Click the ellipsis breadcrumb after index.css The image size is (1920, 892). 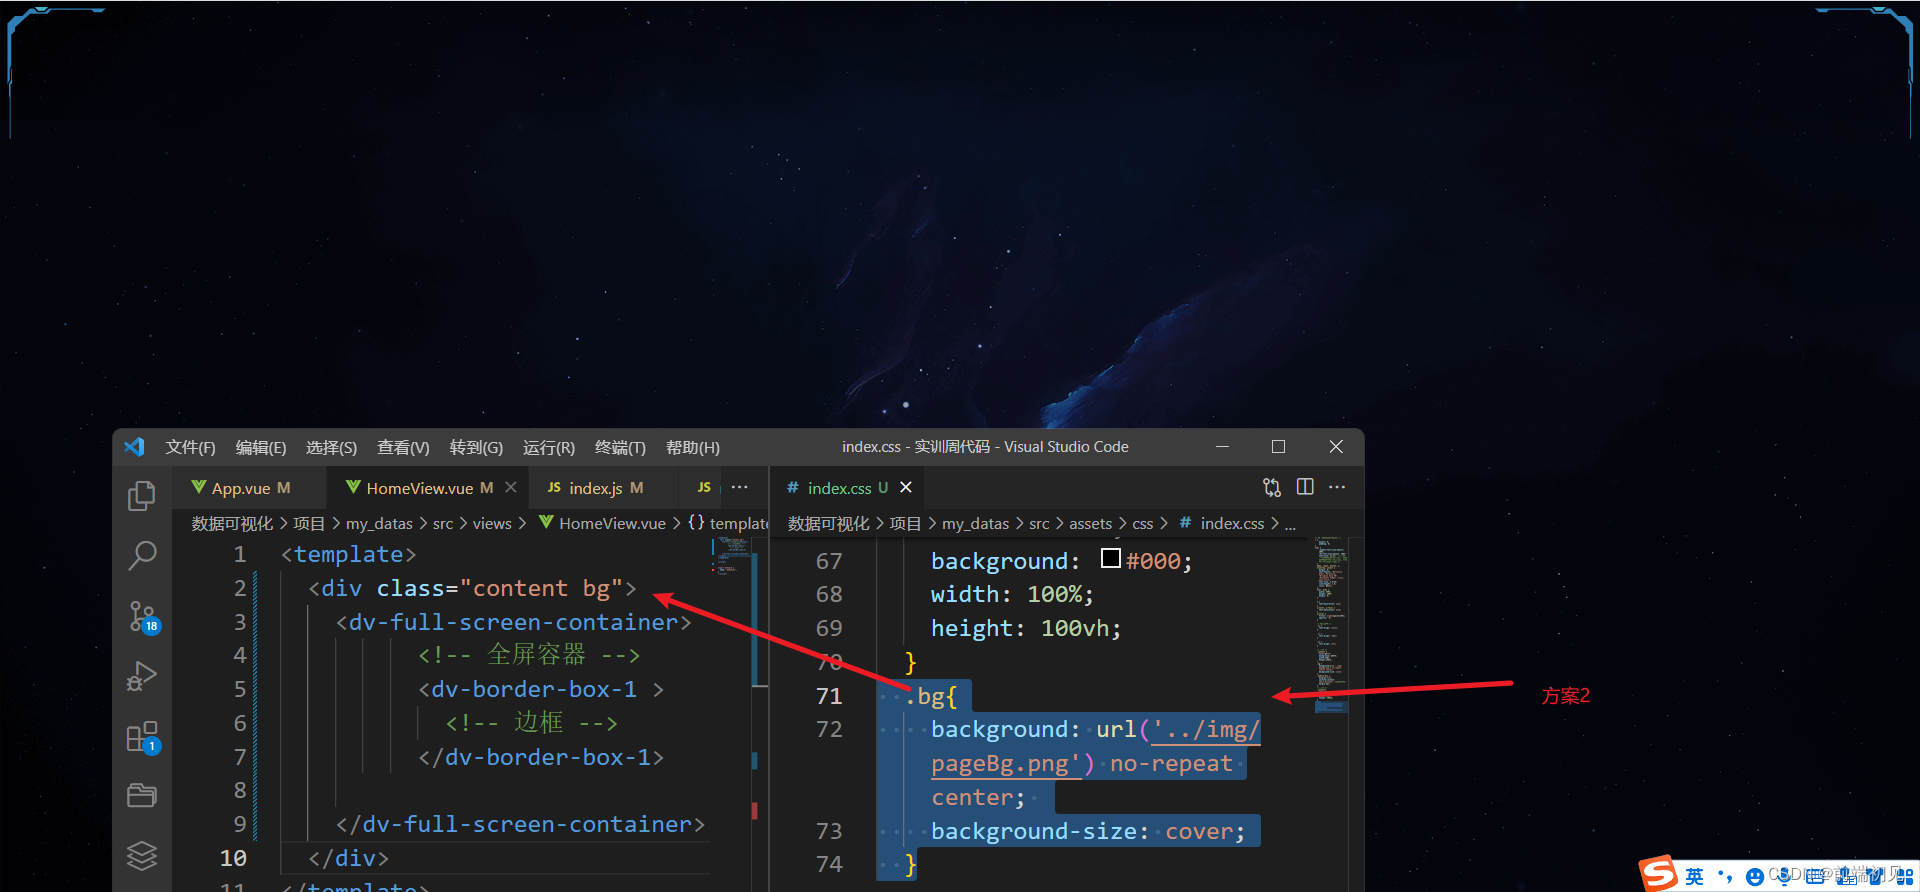tap(1290, 524)
